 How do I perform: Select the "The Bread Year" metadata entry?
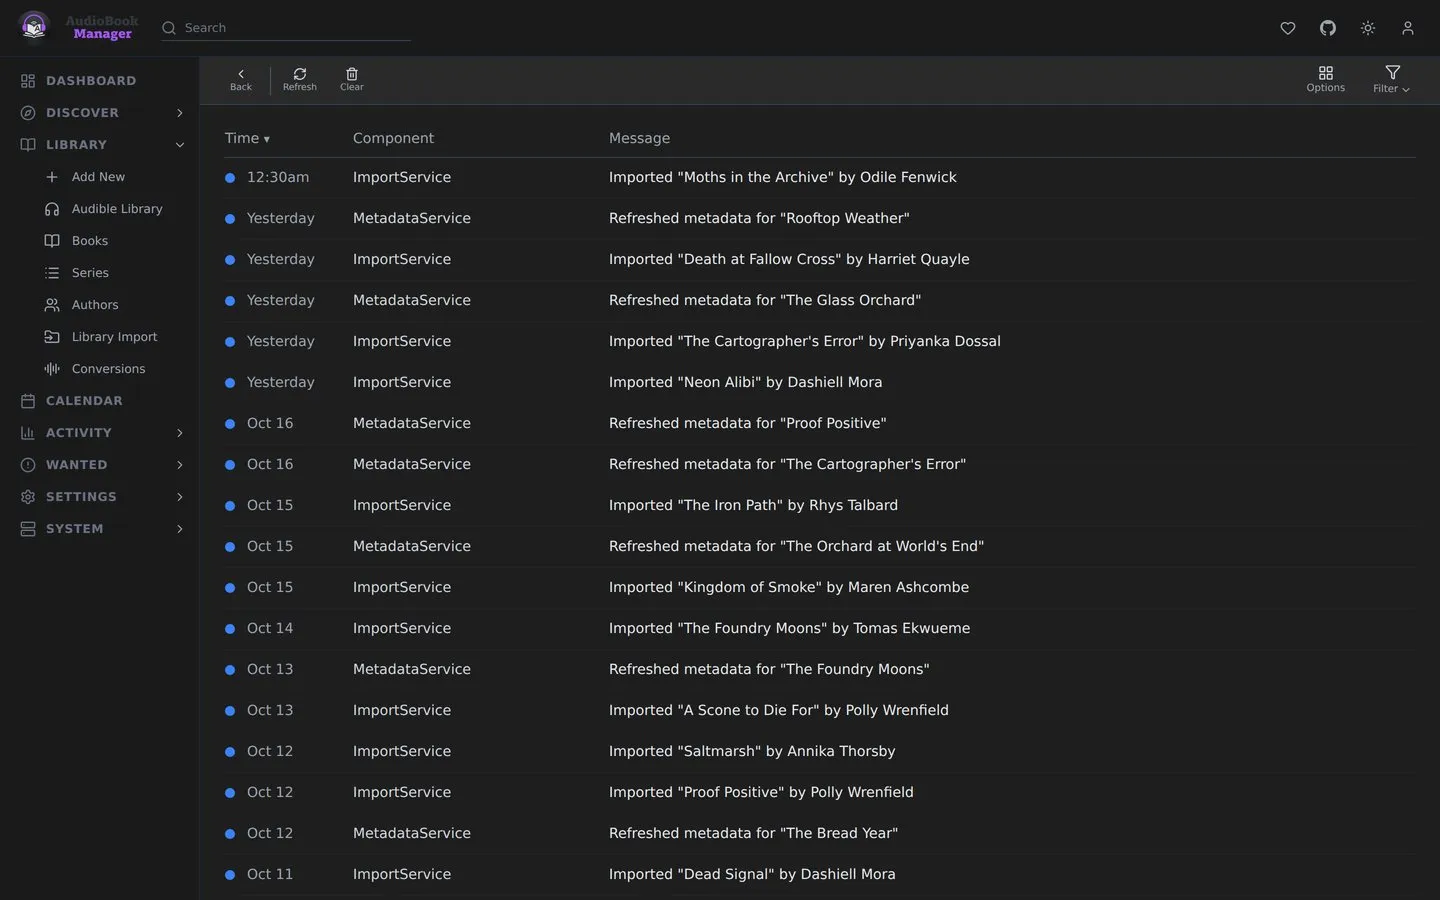(820, 833)
